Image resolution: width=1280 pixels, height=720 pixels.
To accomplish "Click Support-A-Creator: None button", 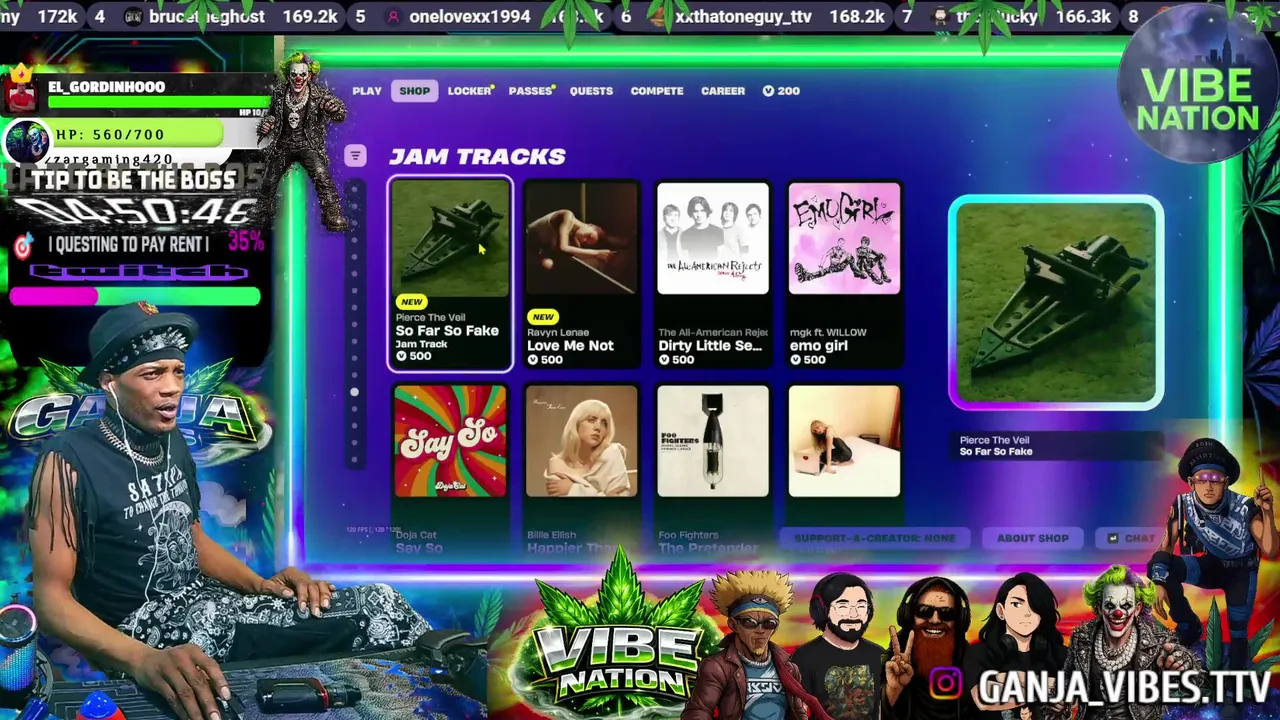I will coord(874,538).
